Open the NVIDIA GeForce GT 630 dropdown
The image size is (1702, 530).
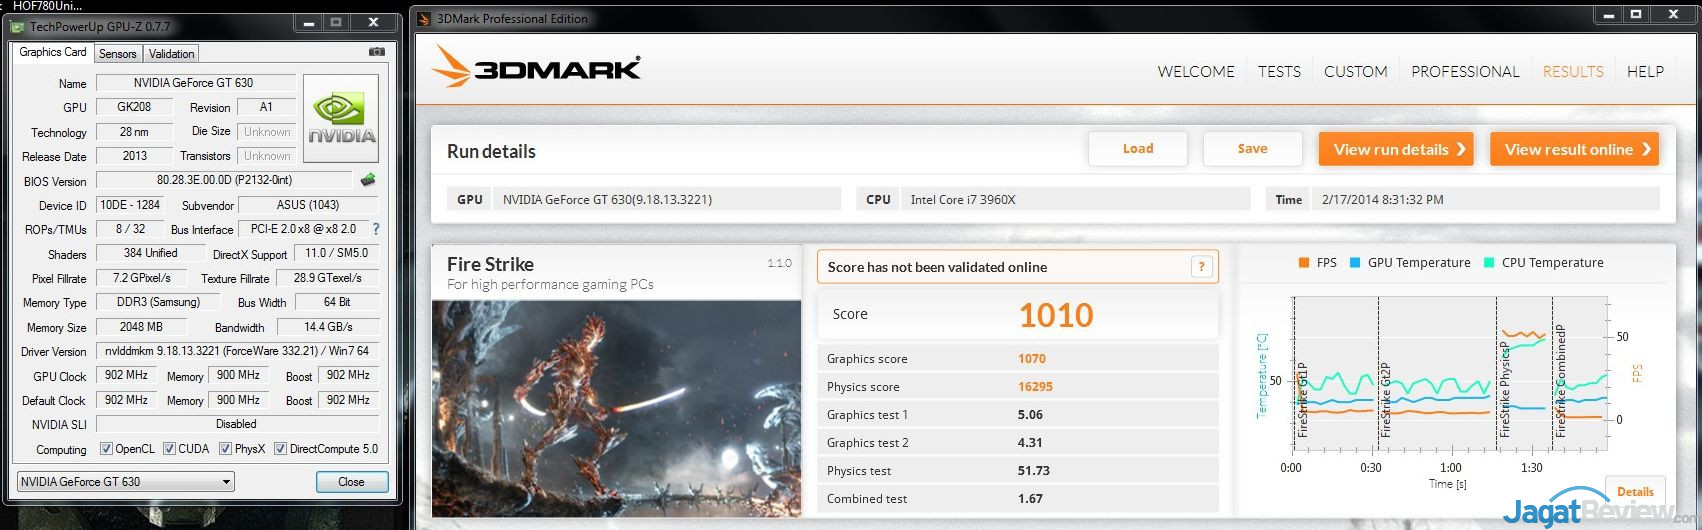125,482
